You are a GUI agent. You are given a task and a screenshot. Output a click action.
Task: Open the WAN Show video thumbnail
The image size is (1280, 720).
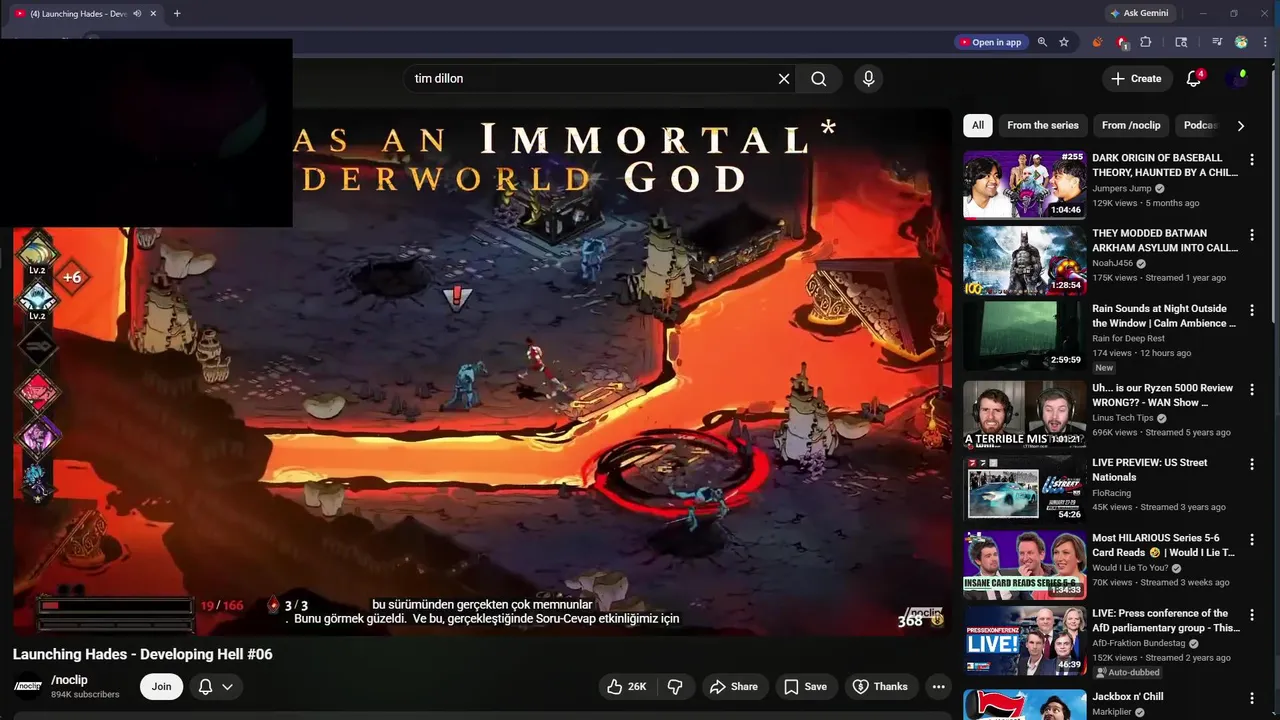1024,414
